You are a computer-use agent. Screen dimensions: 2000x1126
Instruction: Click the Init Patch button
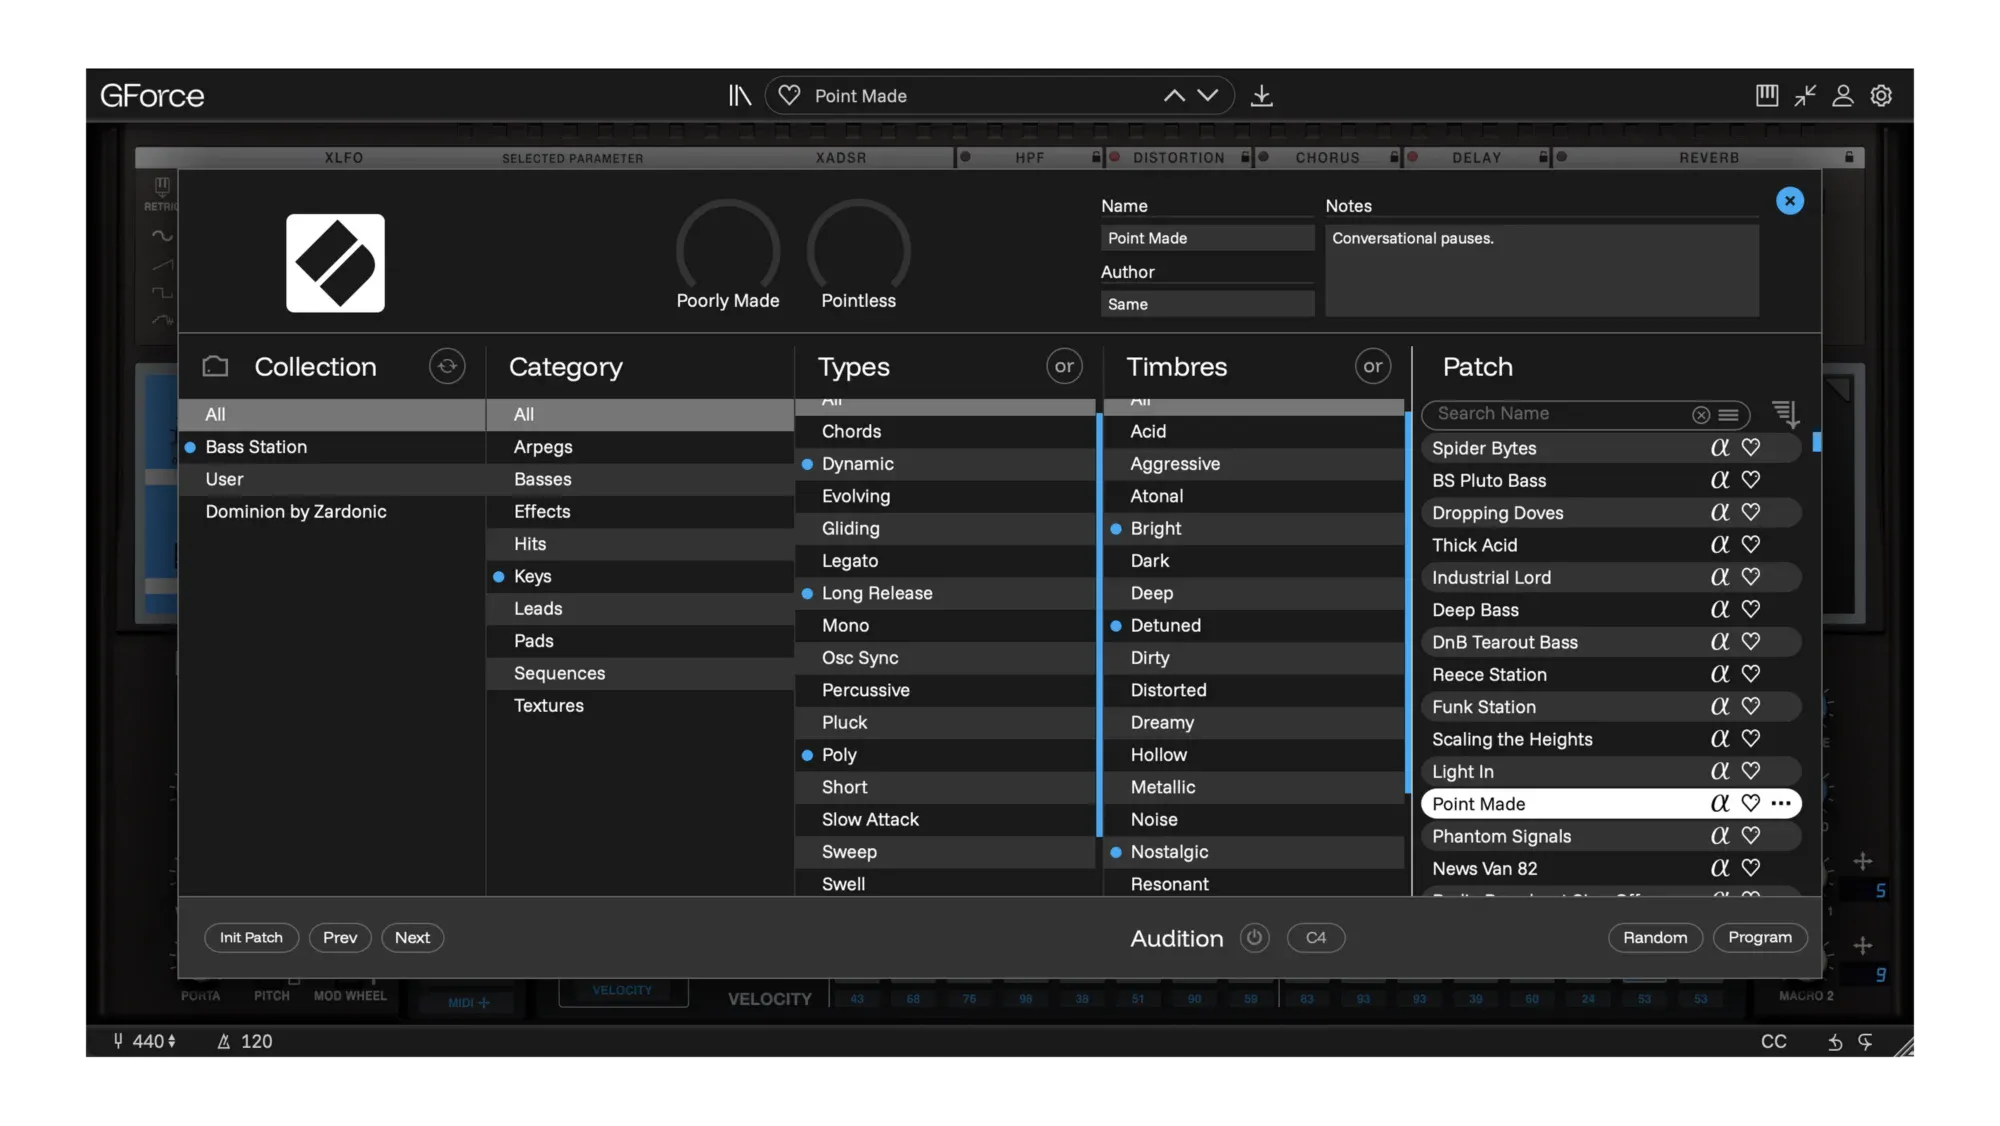click(x=251, y=937)
